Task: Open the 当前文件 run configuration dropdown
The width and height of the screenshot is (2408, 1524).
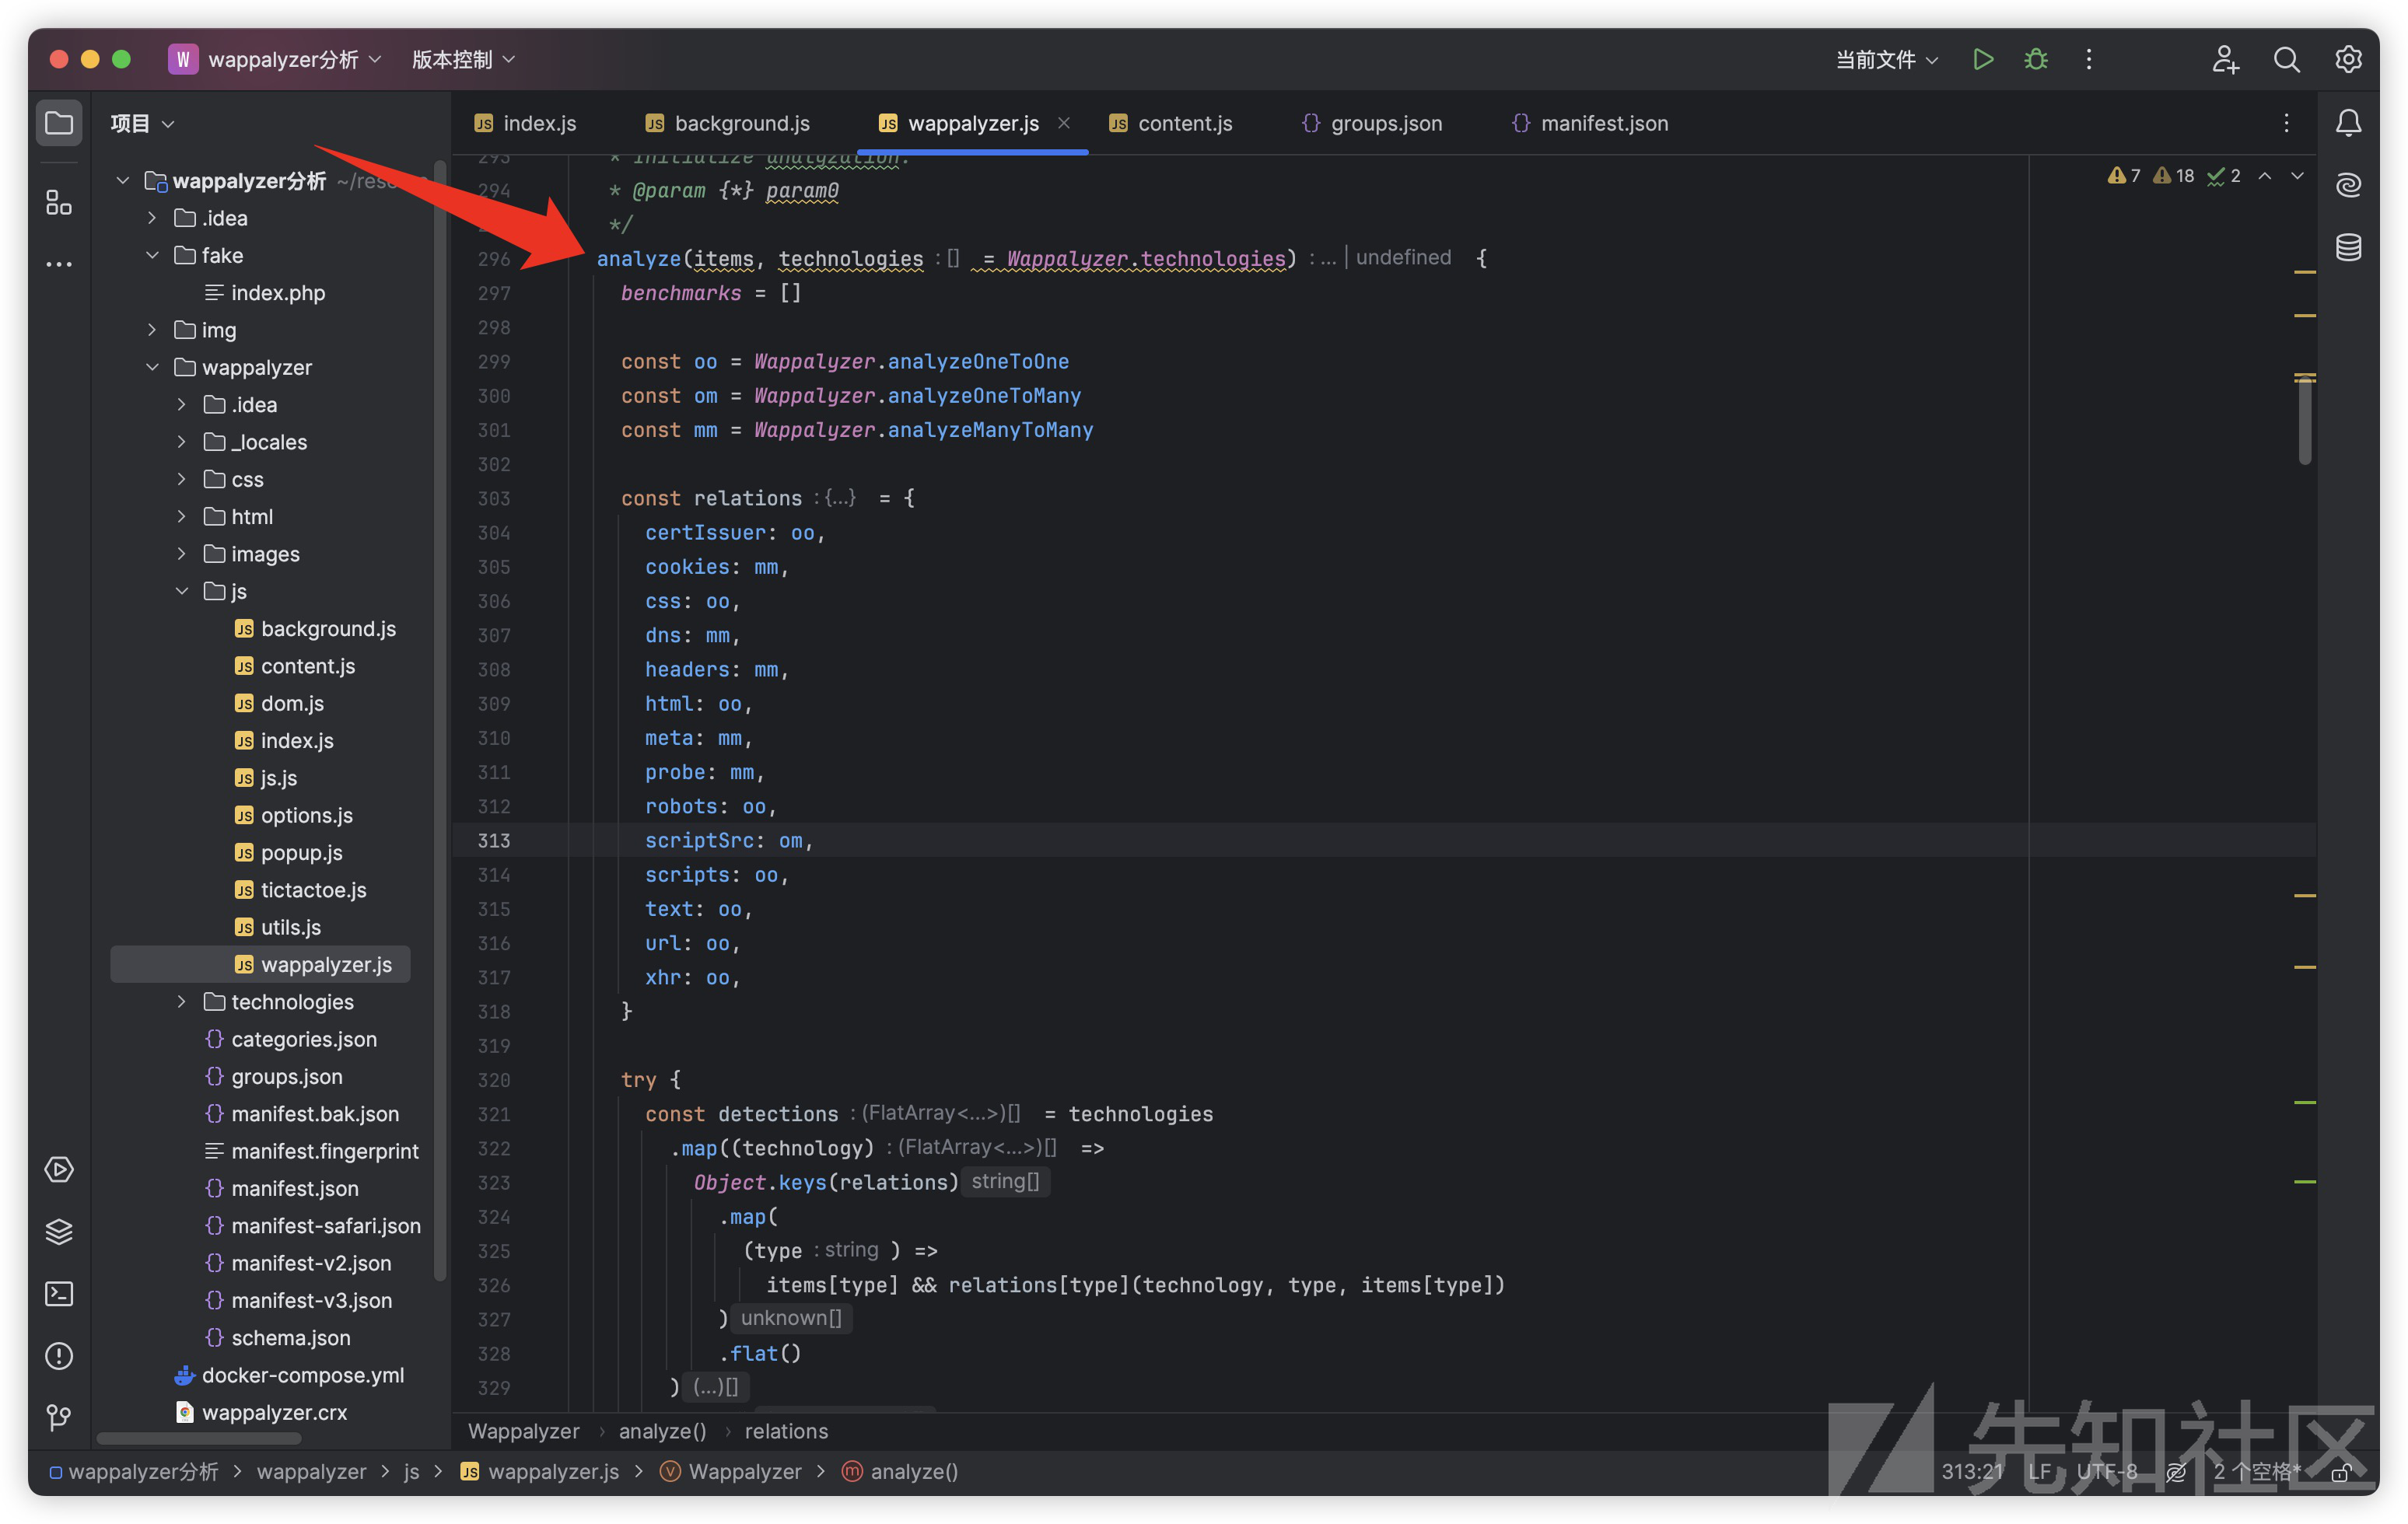Action: pos(1886,59)
